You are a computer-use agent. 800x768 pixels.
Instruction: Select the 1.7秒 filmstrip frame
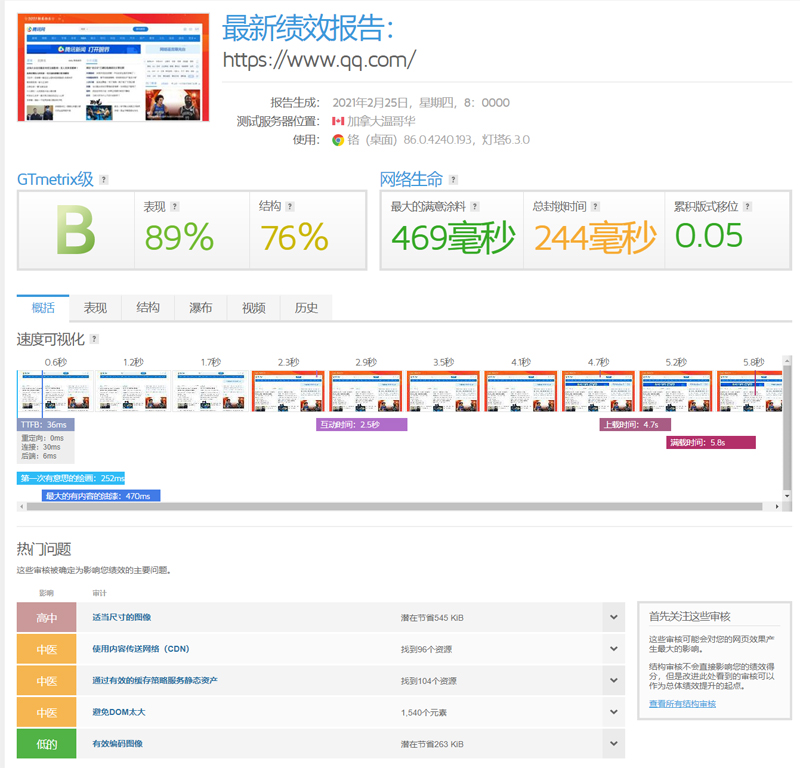click(210, 391)
